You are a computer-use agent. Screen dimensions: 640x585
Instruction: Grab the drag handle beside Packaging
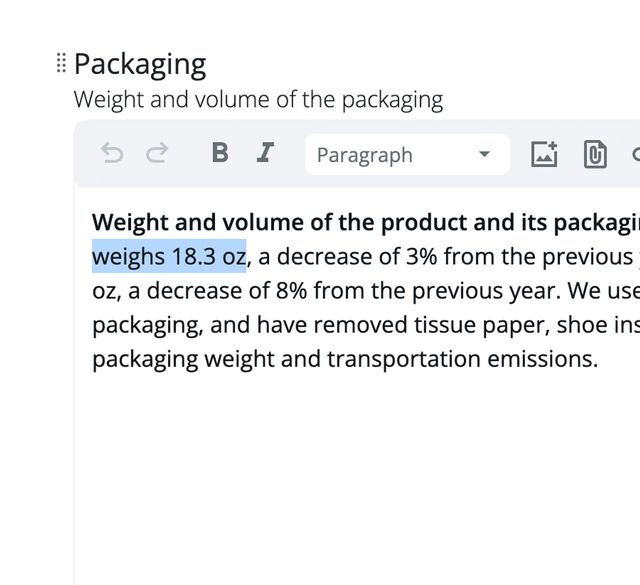(61, 63)
